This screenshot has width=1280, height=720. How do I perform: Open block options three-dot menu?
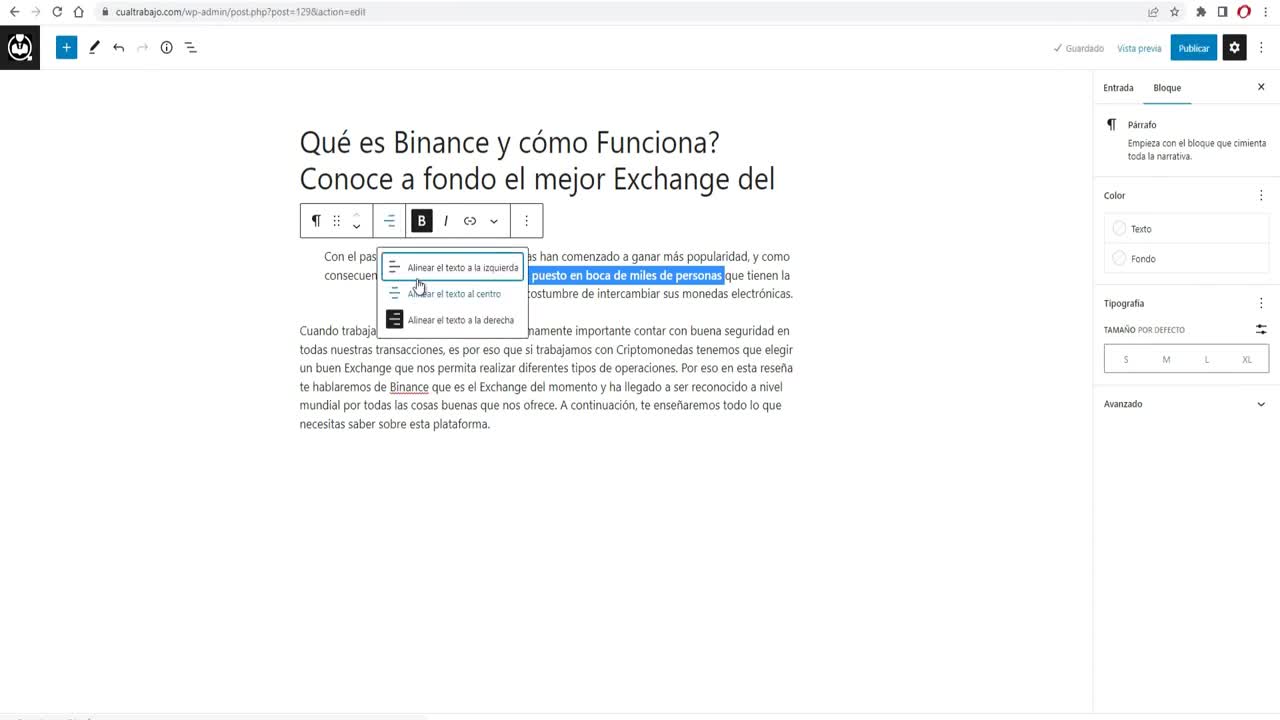pos(526,221)
